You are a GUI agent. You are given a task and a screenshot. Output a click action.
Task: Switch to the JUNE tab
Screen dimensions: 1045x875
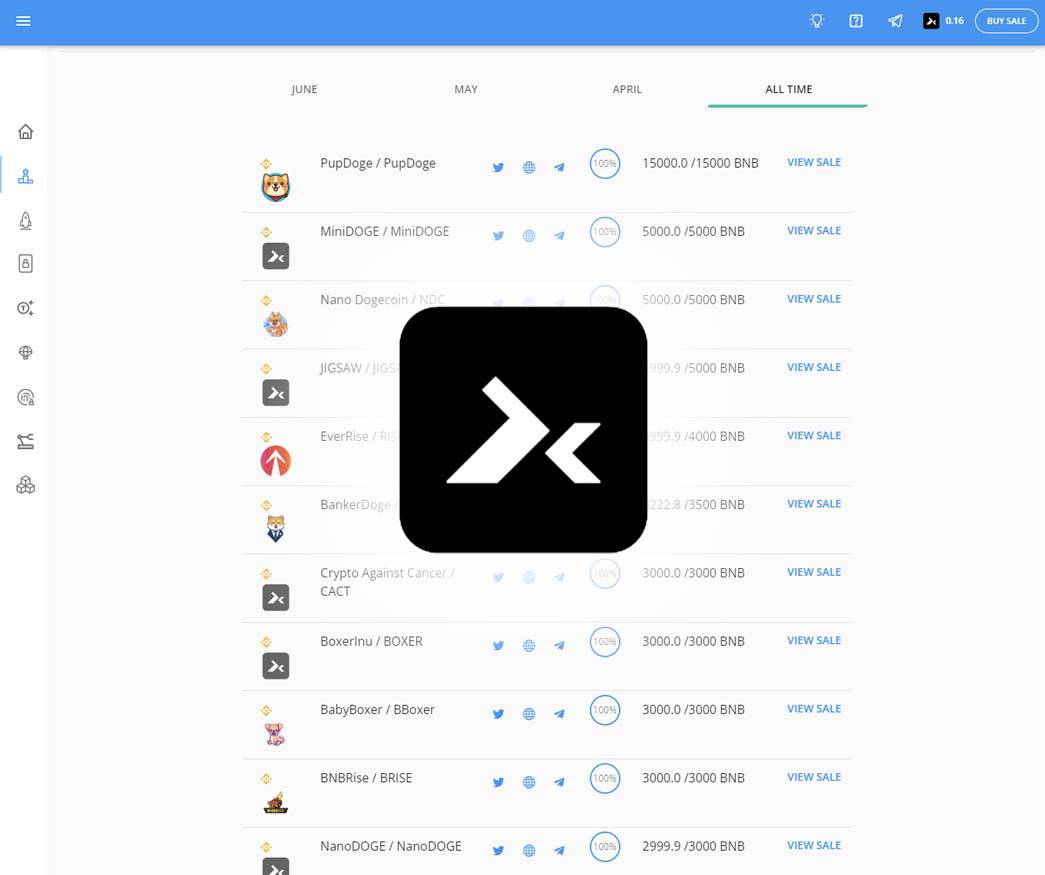(x=304, y=89)
